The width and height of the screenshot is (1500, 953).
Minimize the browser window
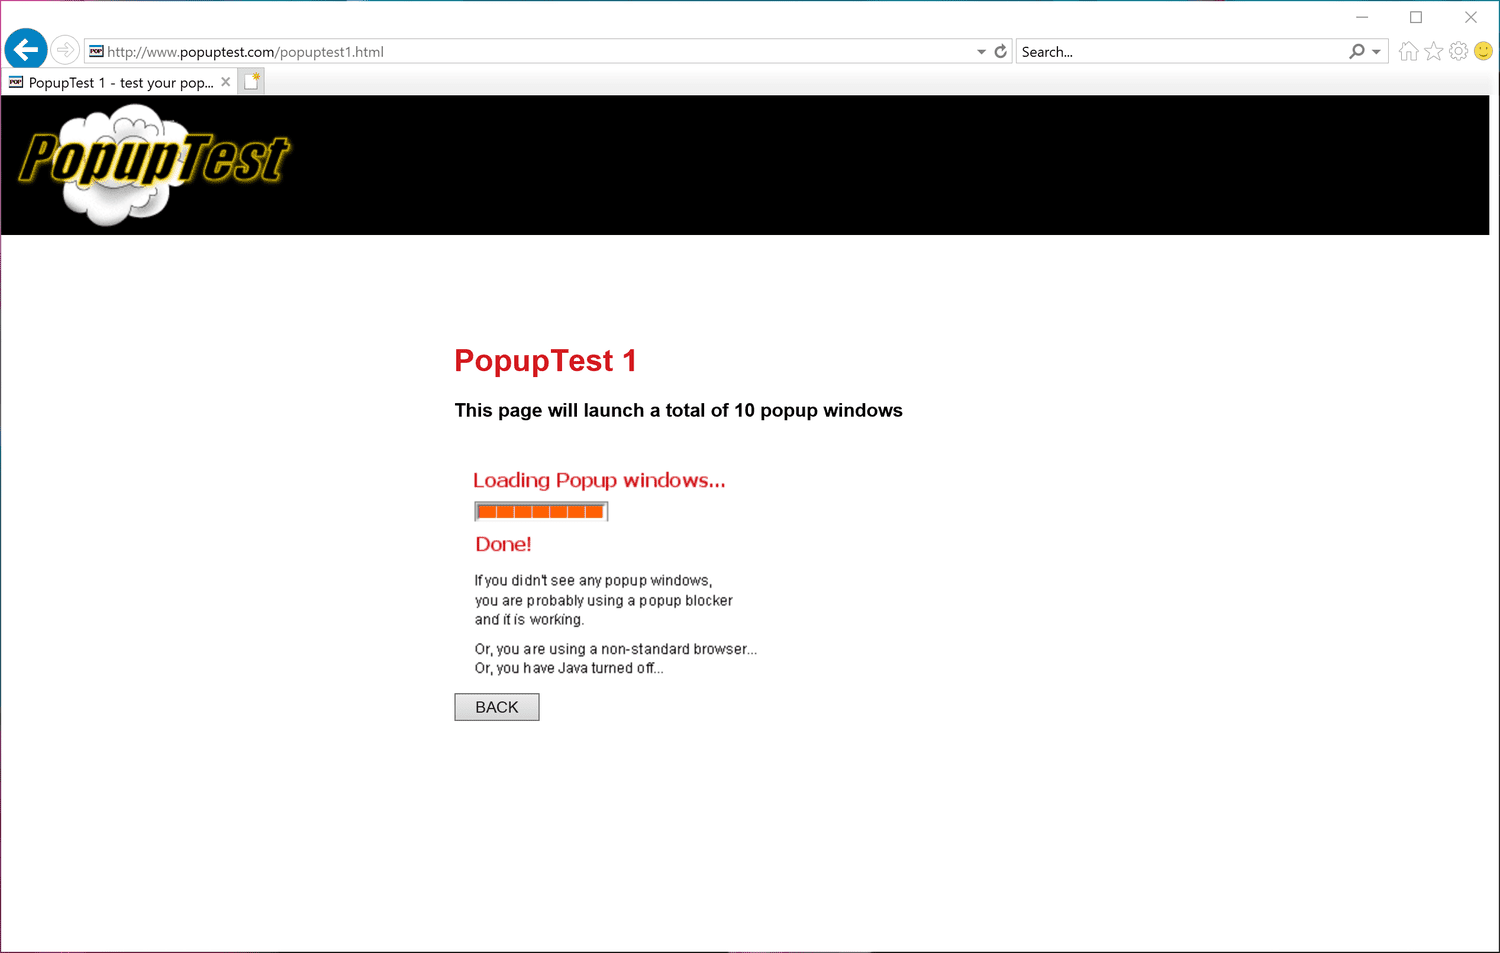1362,17
